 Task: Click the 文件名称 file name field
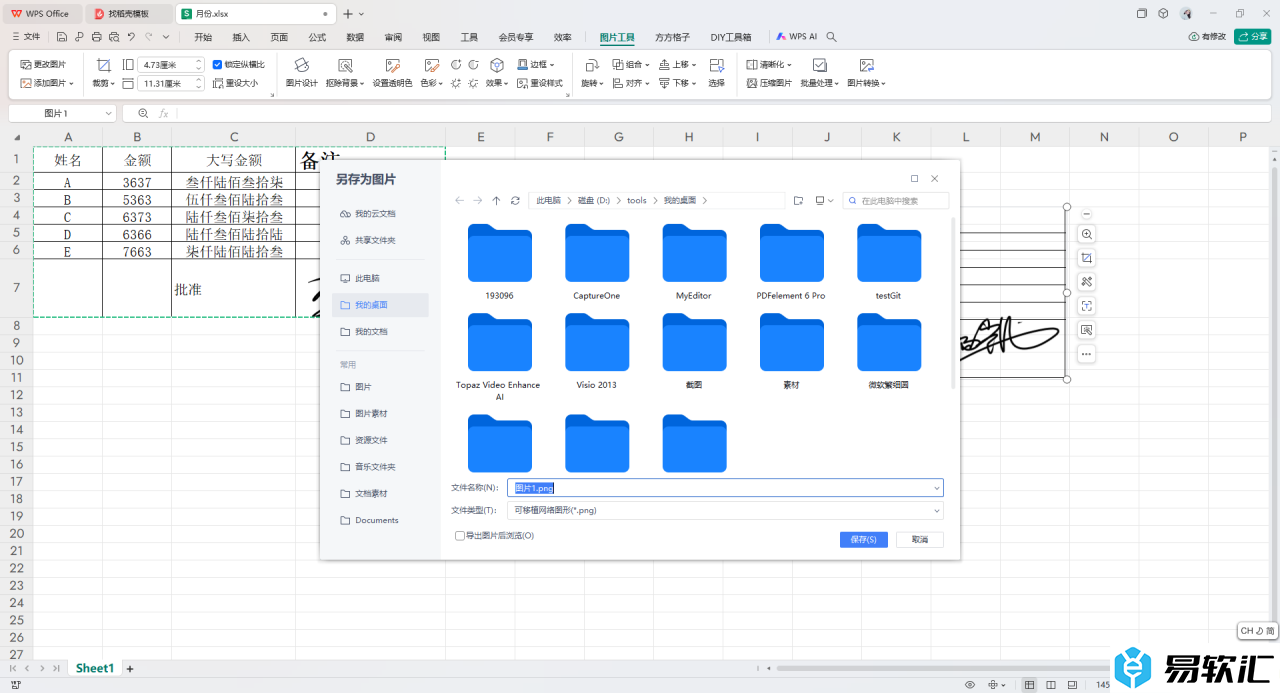725,487
